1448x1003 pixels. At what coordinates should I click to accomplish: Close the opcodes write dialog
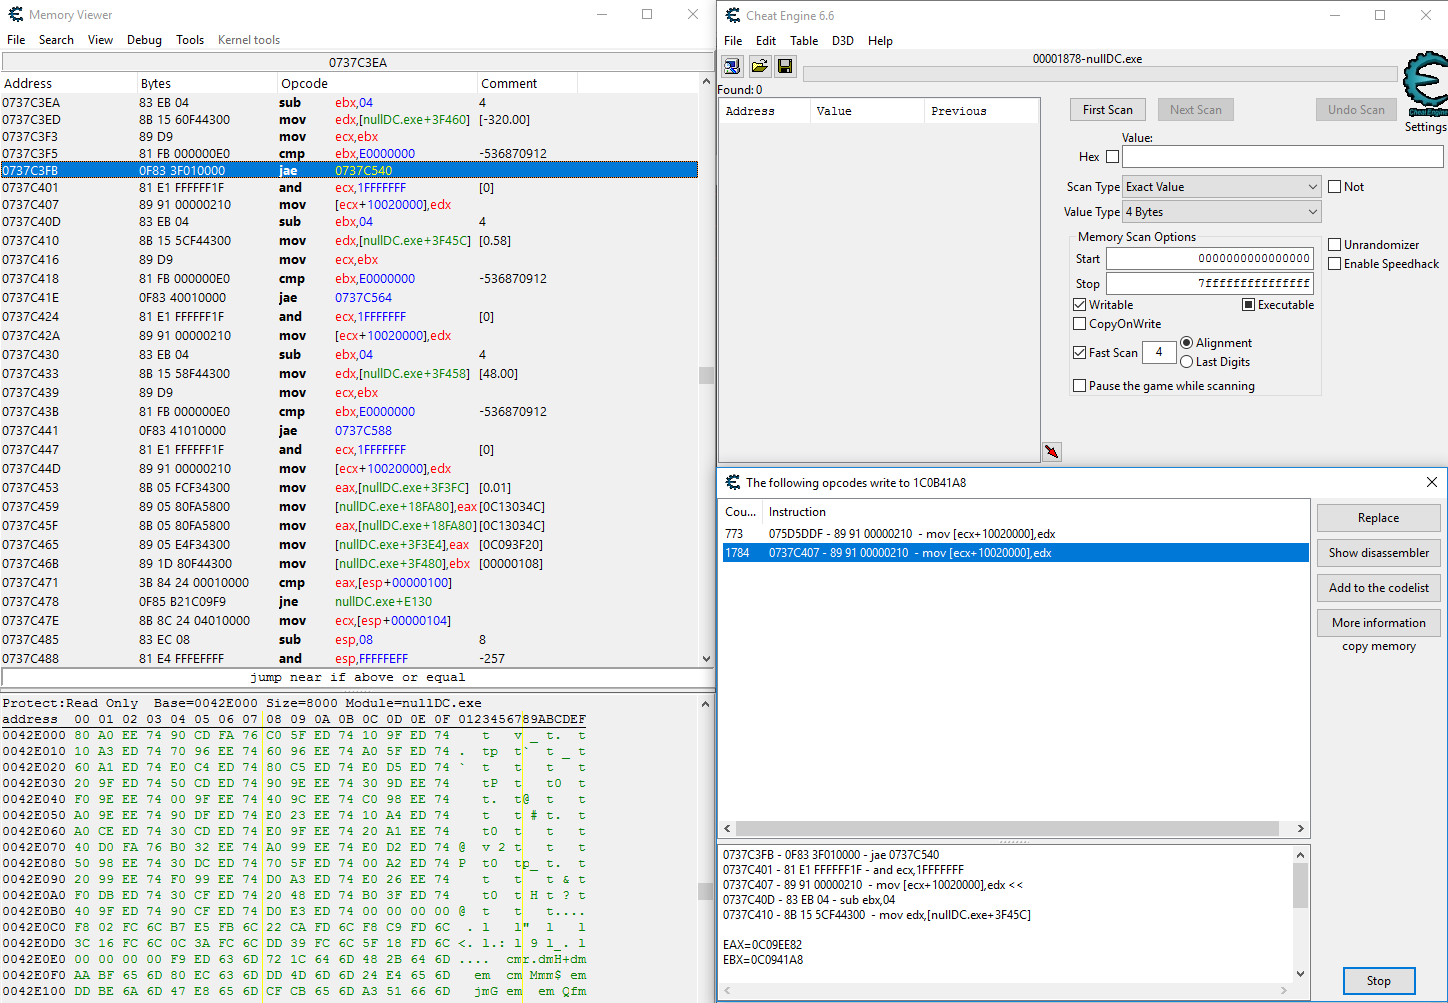click(1431, 482)
